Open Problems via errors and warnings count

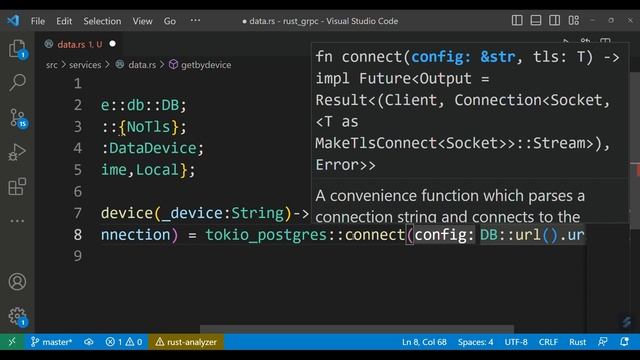click(124, 342)
